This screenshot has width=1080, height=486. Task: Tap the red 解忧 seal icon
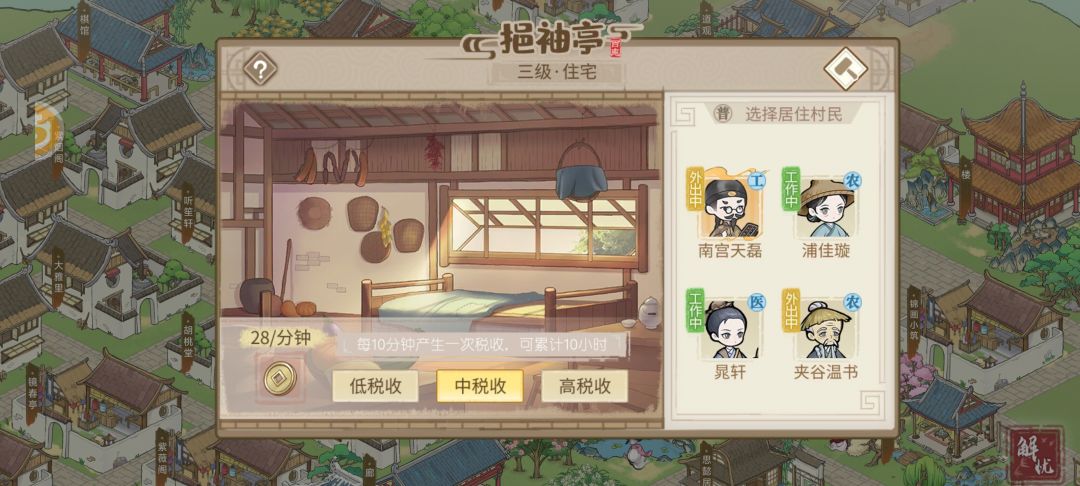tap(1031, 454)
